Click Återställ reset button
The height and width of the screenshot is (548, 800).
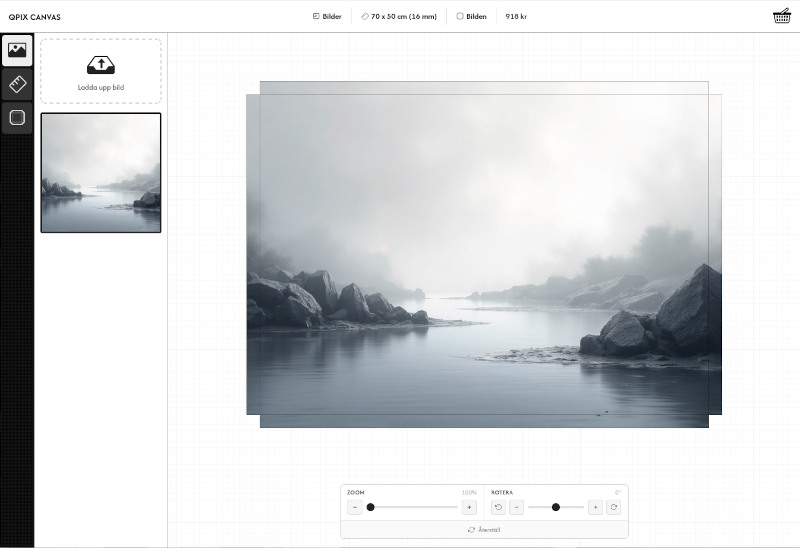click(484, 530)
